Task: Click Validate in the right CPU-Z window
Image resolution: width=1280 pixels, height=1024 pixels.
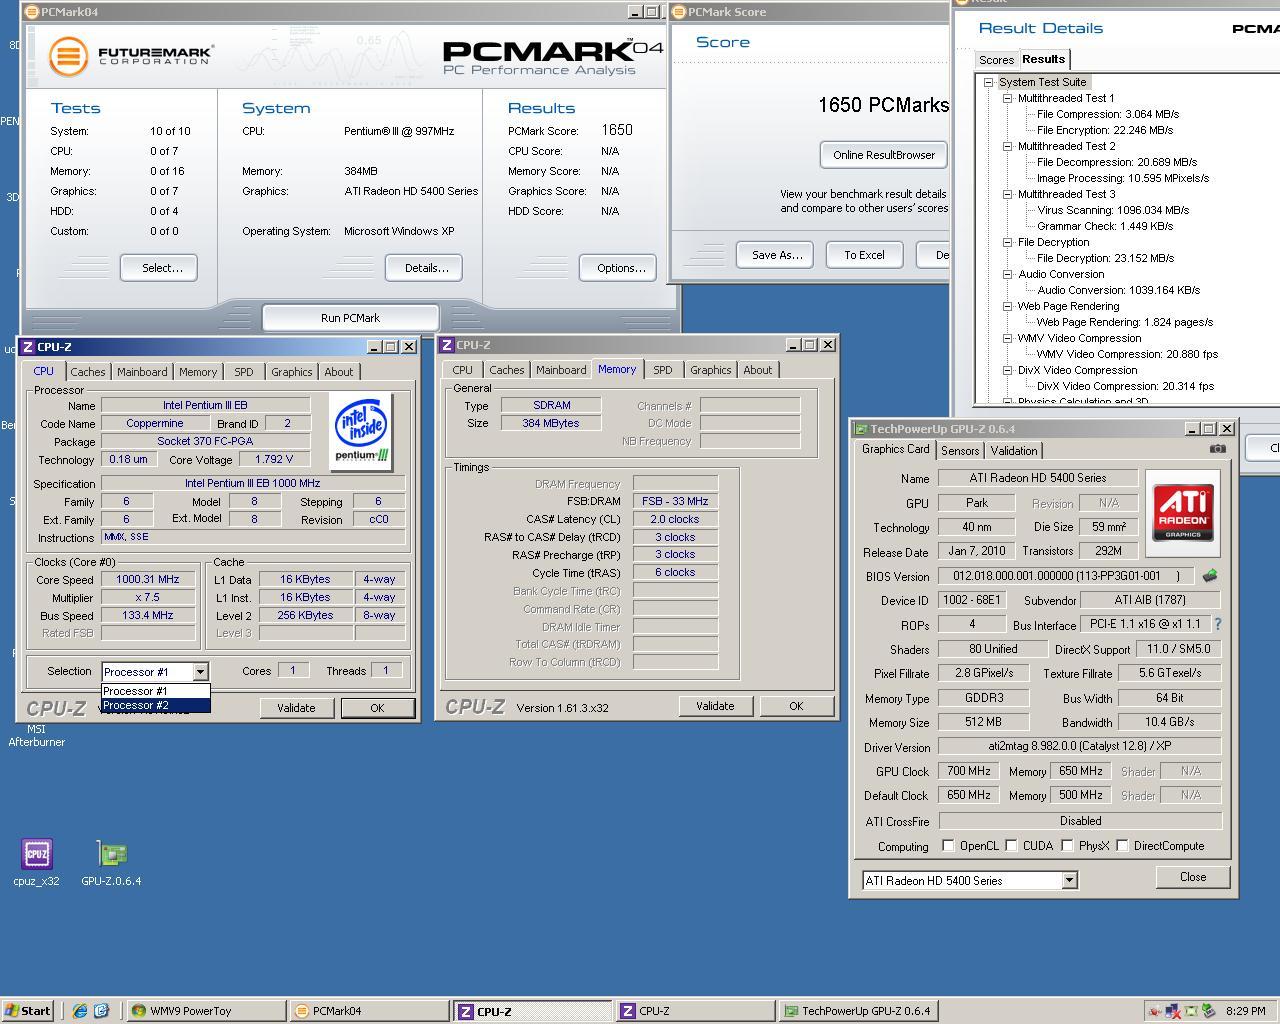Action: point(715,706)
